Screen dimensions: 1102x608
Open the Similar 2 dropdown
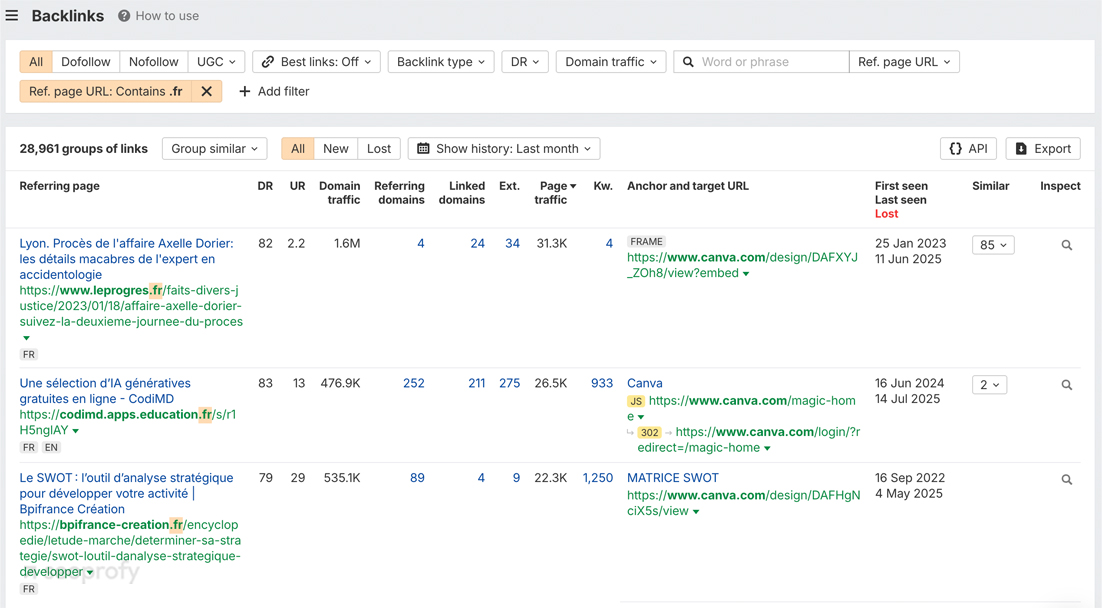[990, 384]
